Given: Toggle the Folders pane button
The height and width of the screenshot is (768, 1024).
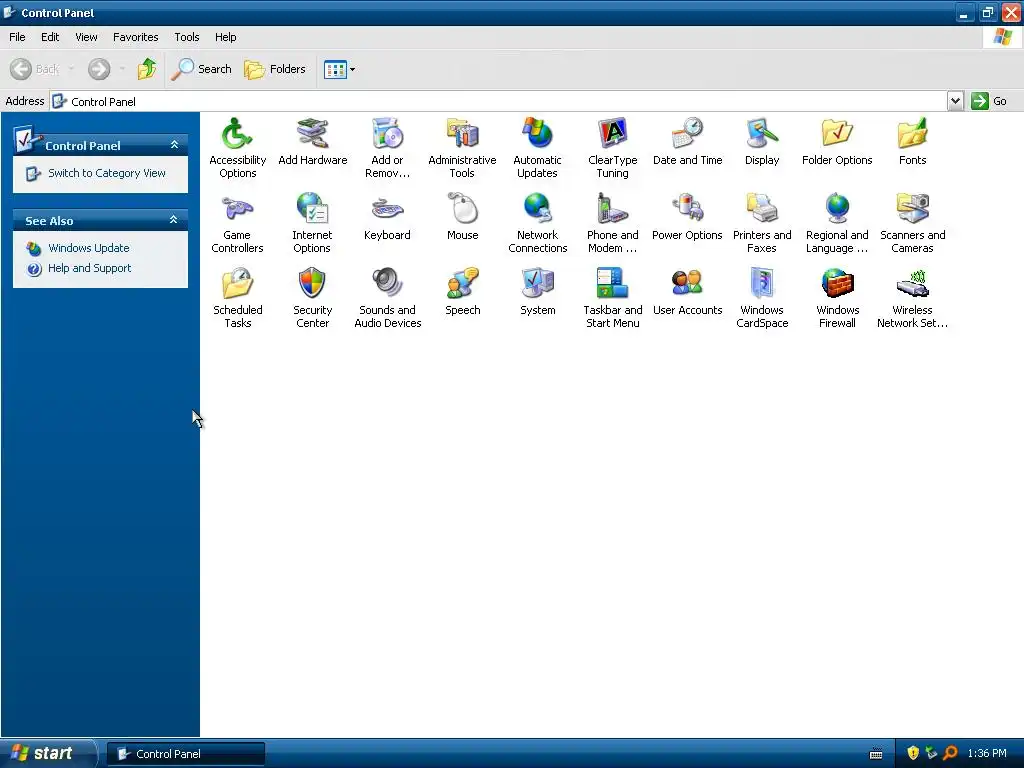Looking at the screenshot, I should 275,69.
